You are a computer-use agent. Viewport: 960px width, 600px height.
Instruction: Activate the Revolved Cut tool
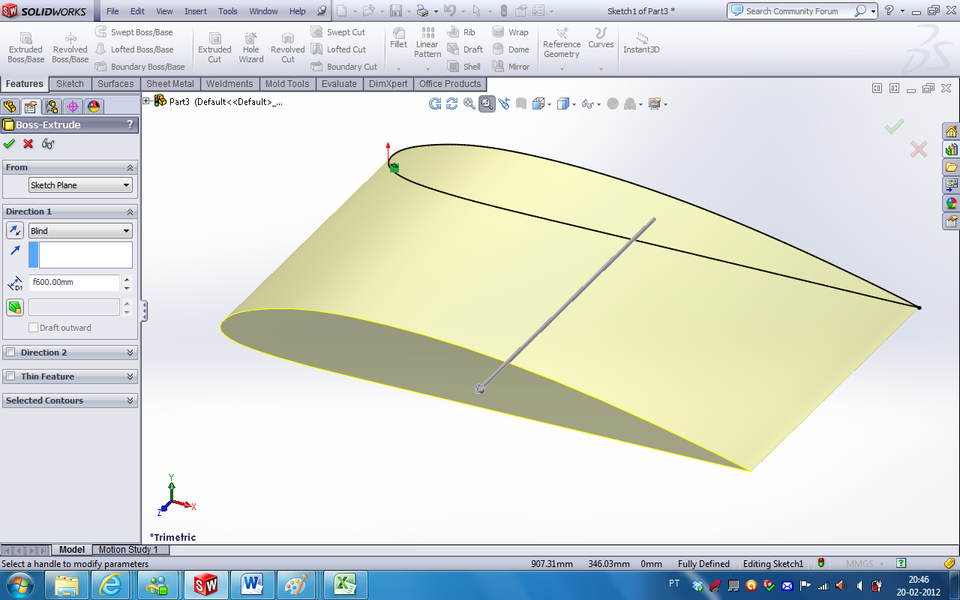287,45
